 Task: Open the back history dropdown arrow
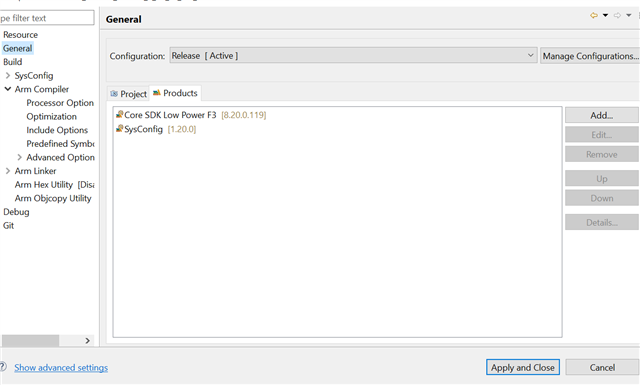point(605,16)
